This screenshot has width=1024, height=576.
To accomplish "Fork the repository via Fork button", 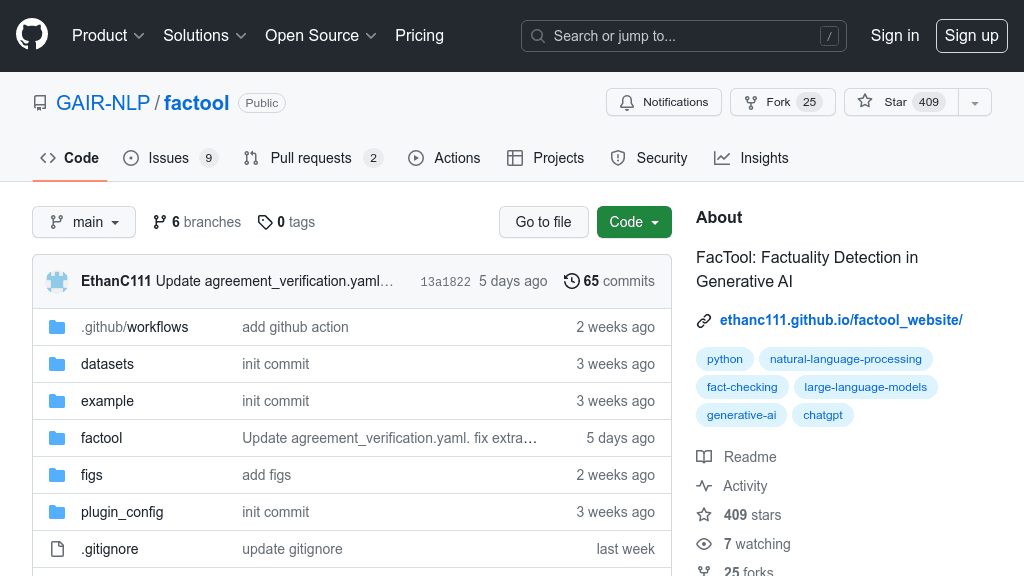I will point(782,103).
